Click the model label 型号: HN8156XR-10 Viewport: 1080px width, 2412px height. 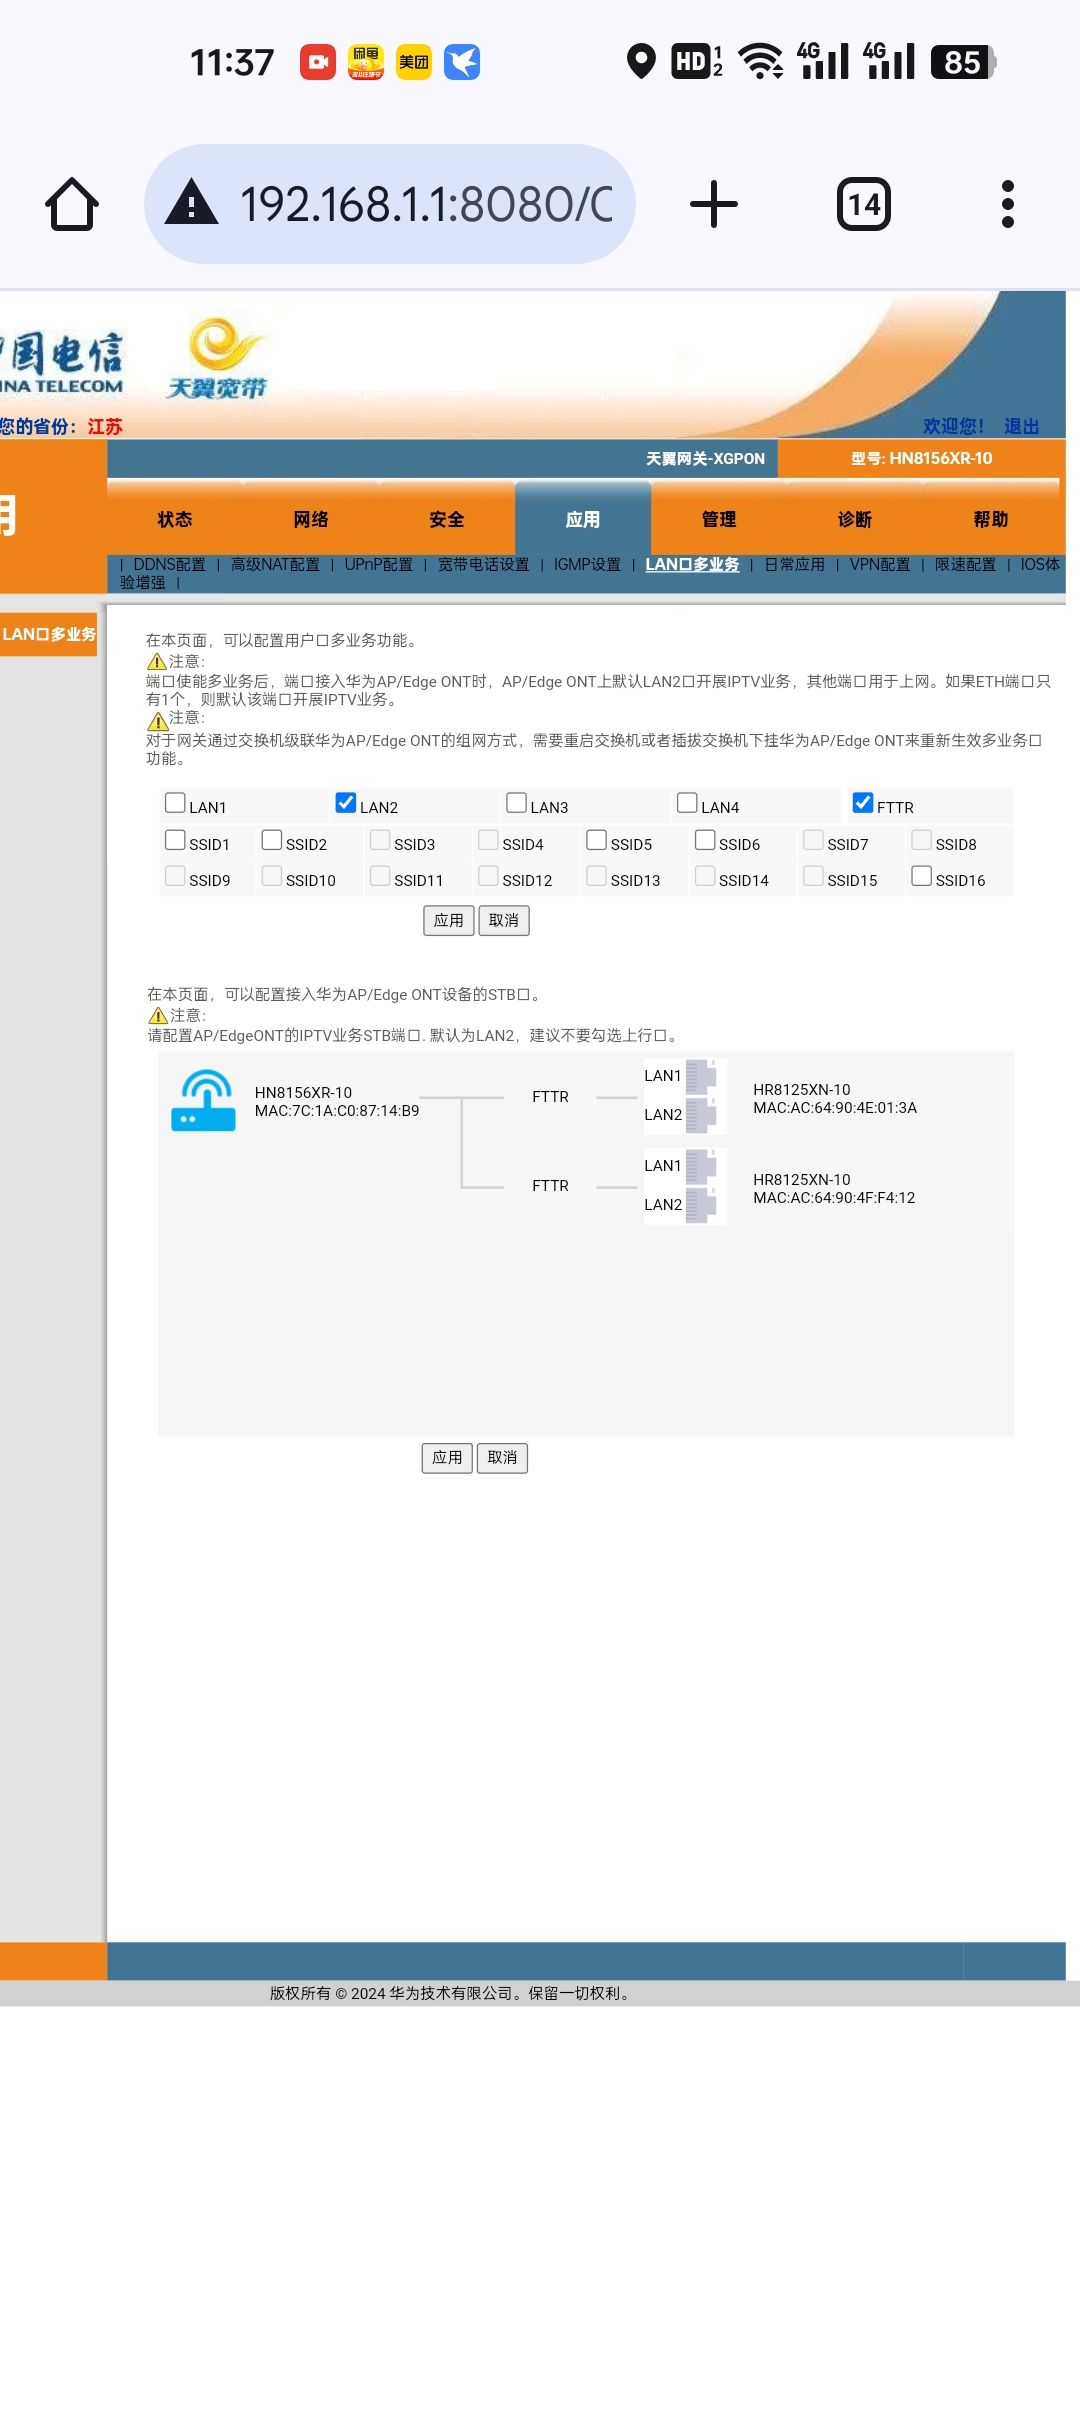pyautogui.click(x=921, y=458)
